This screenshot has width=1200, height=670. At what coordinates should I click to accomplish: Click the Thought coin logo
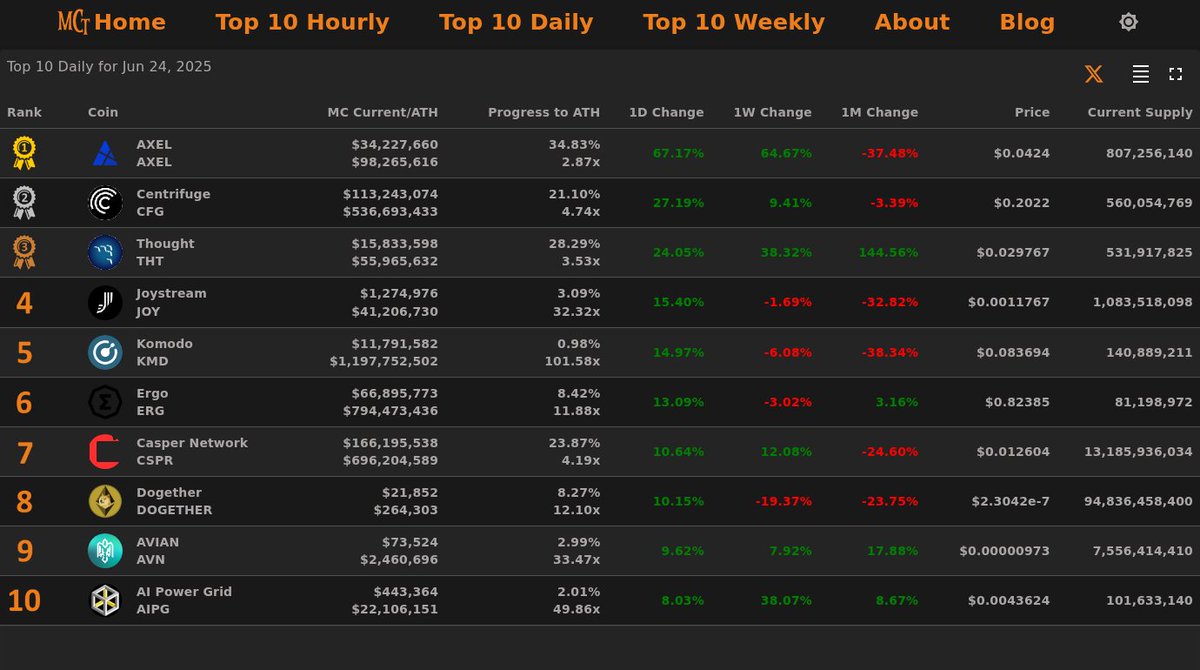click(x=105, y=253)
